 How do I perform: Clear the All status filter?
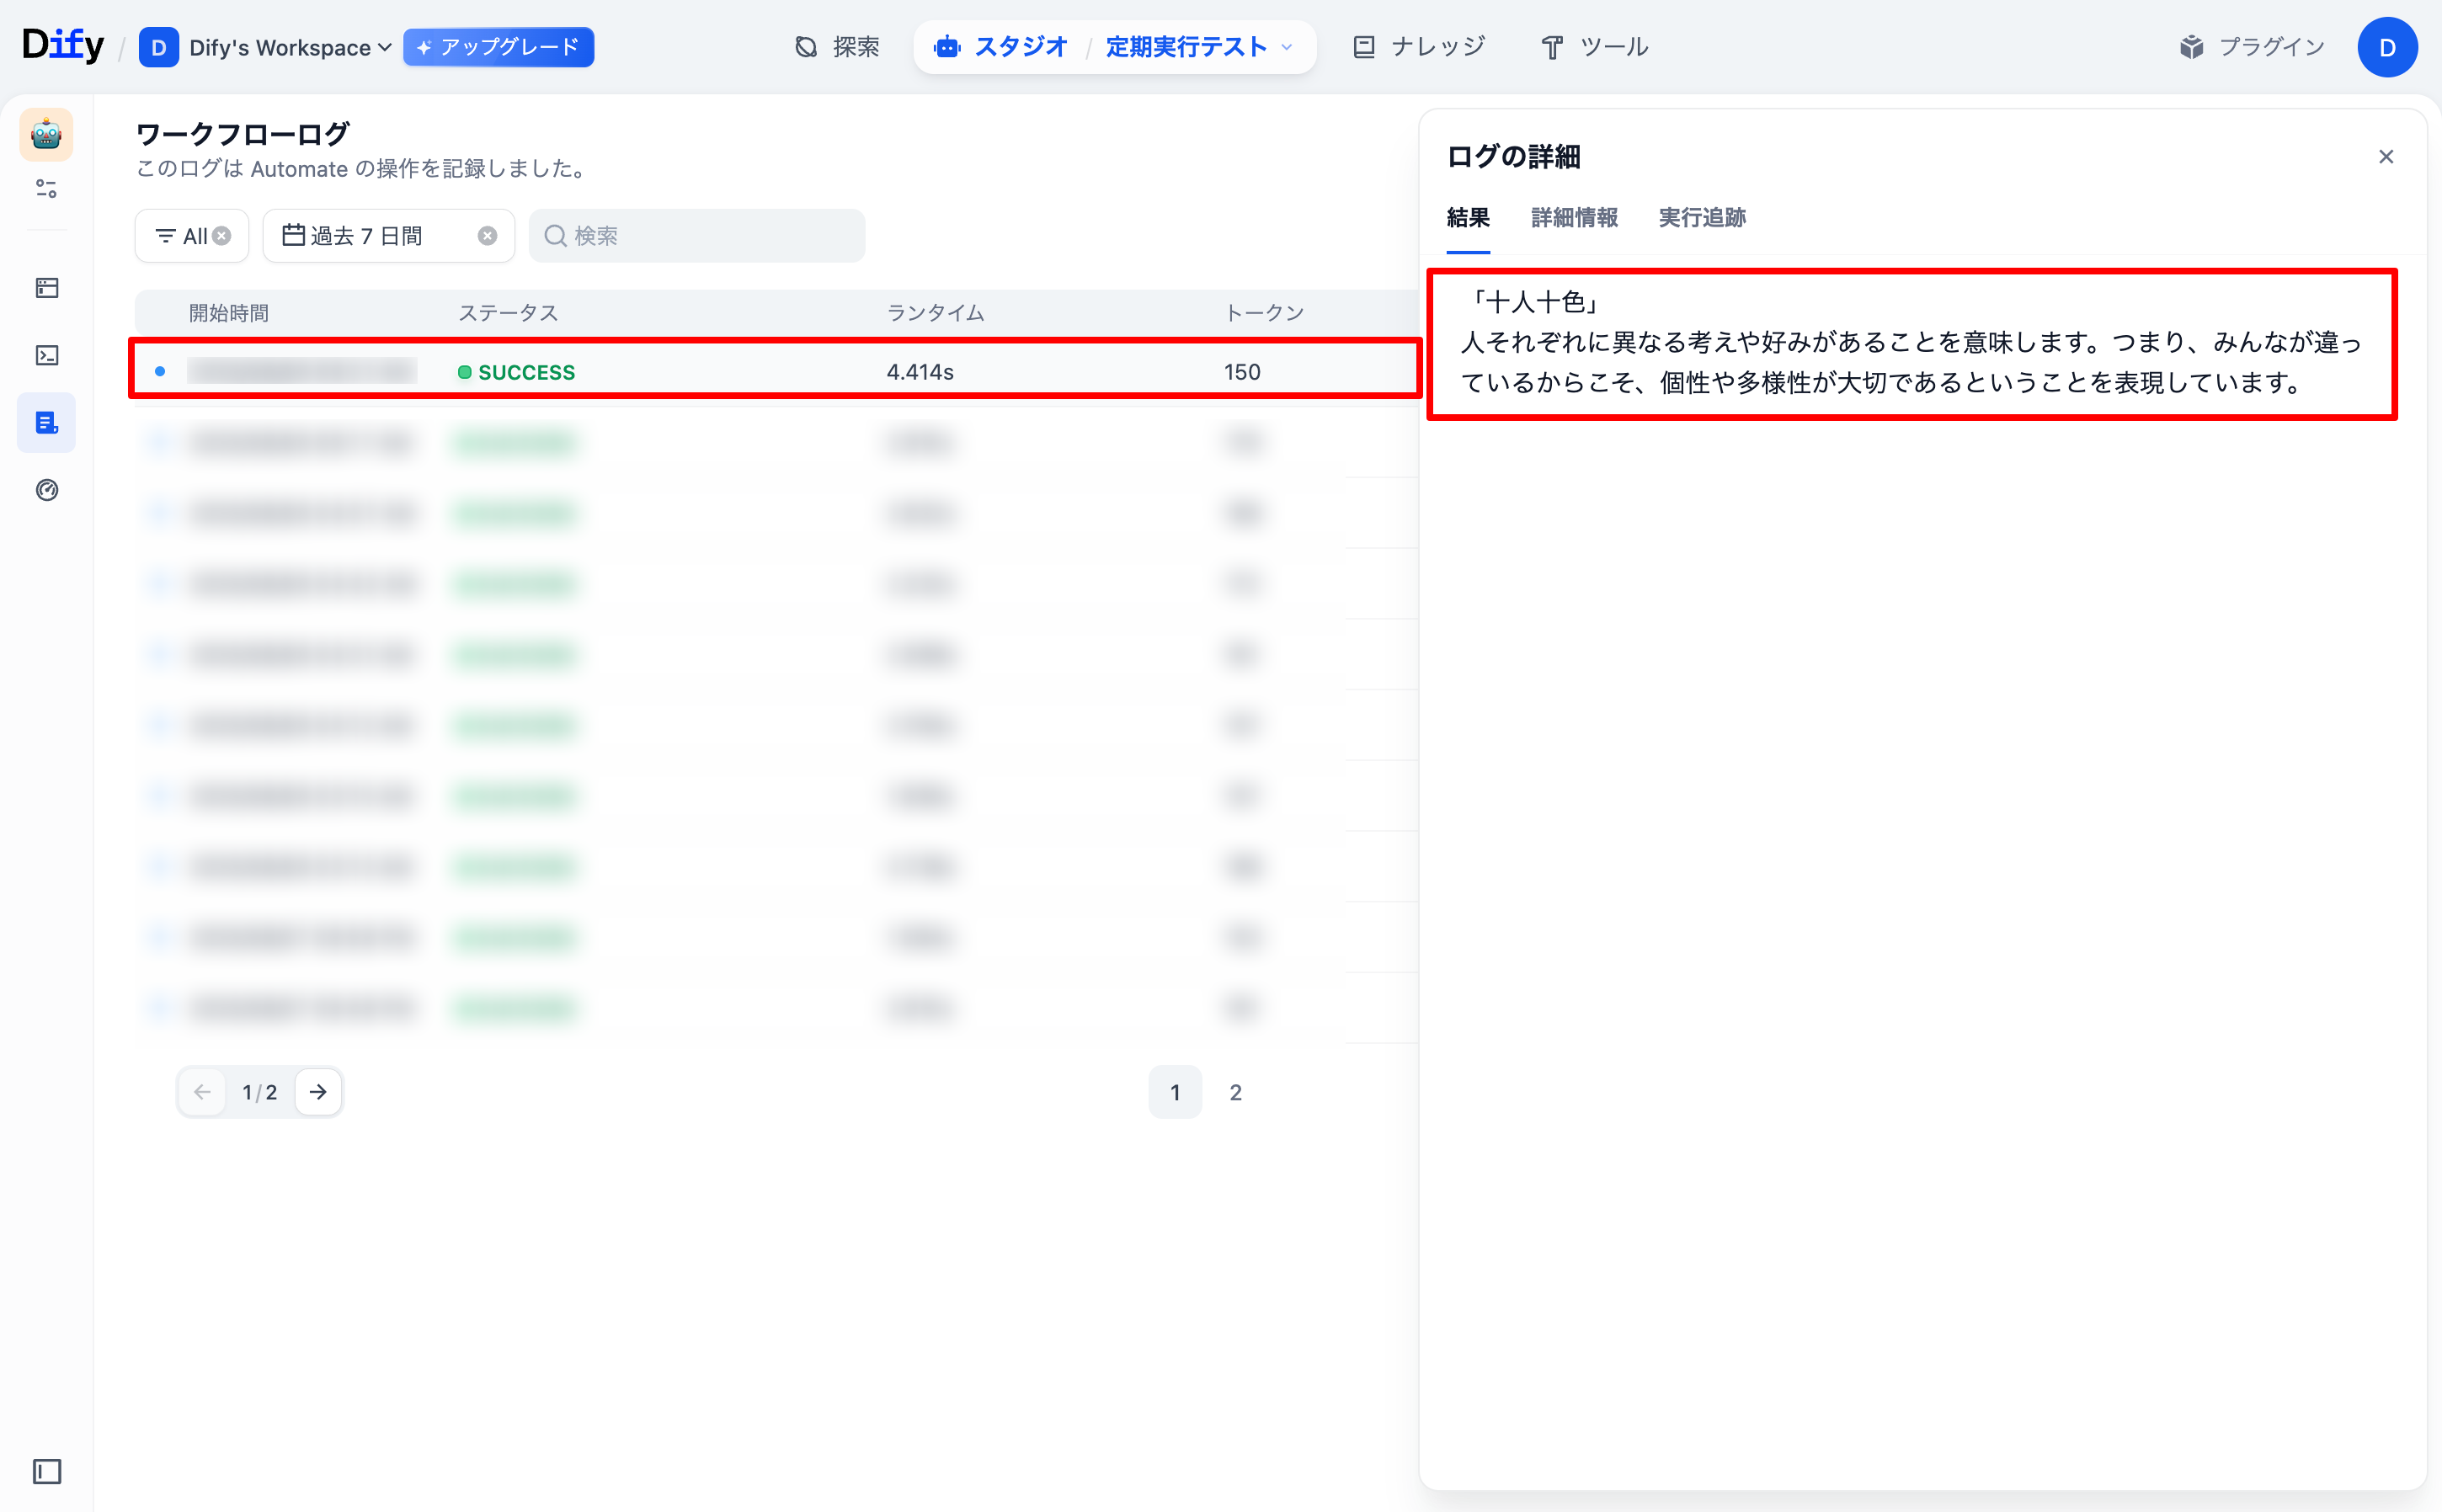(x=222, y=236)
